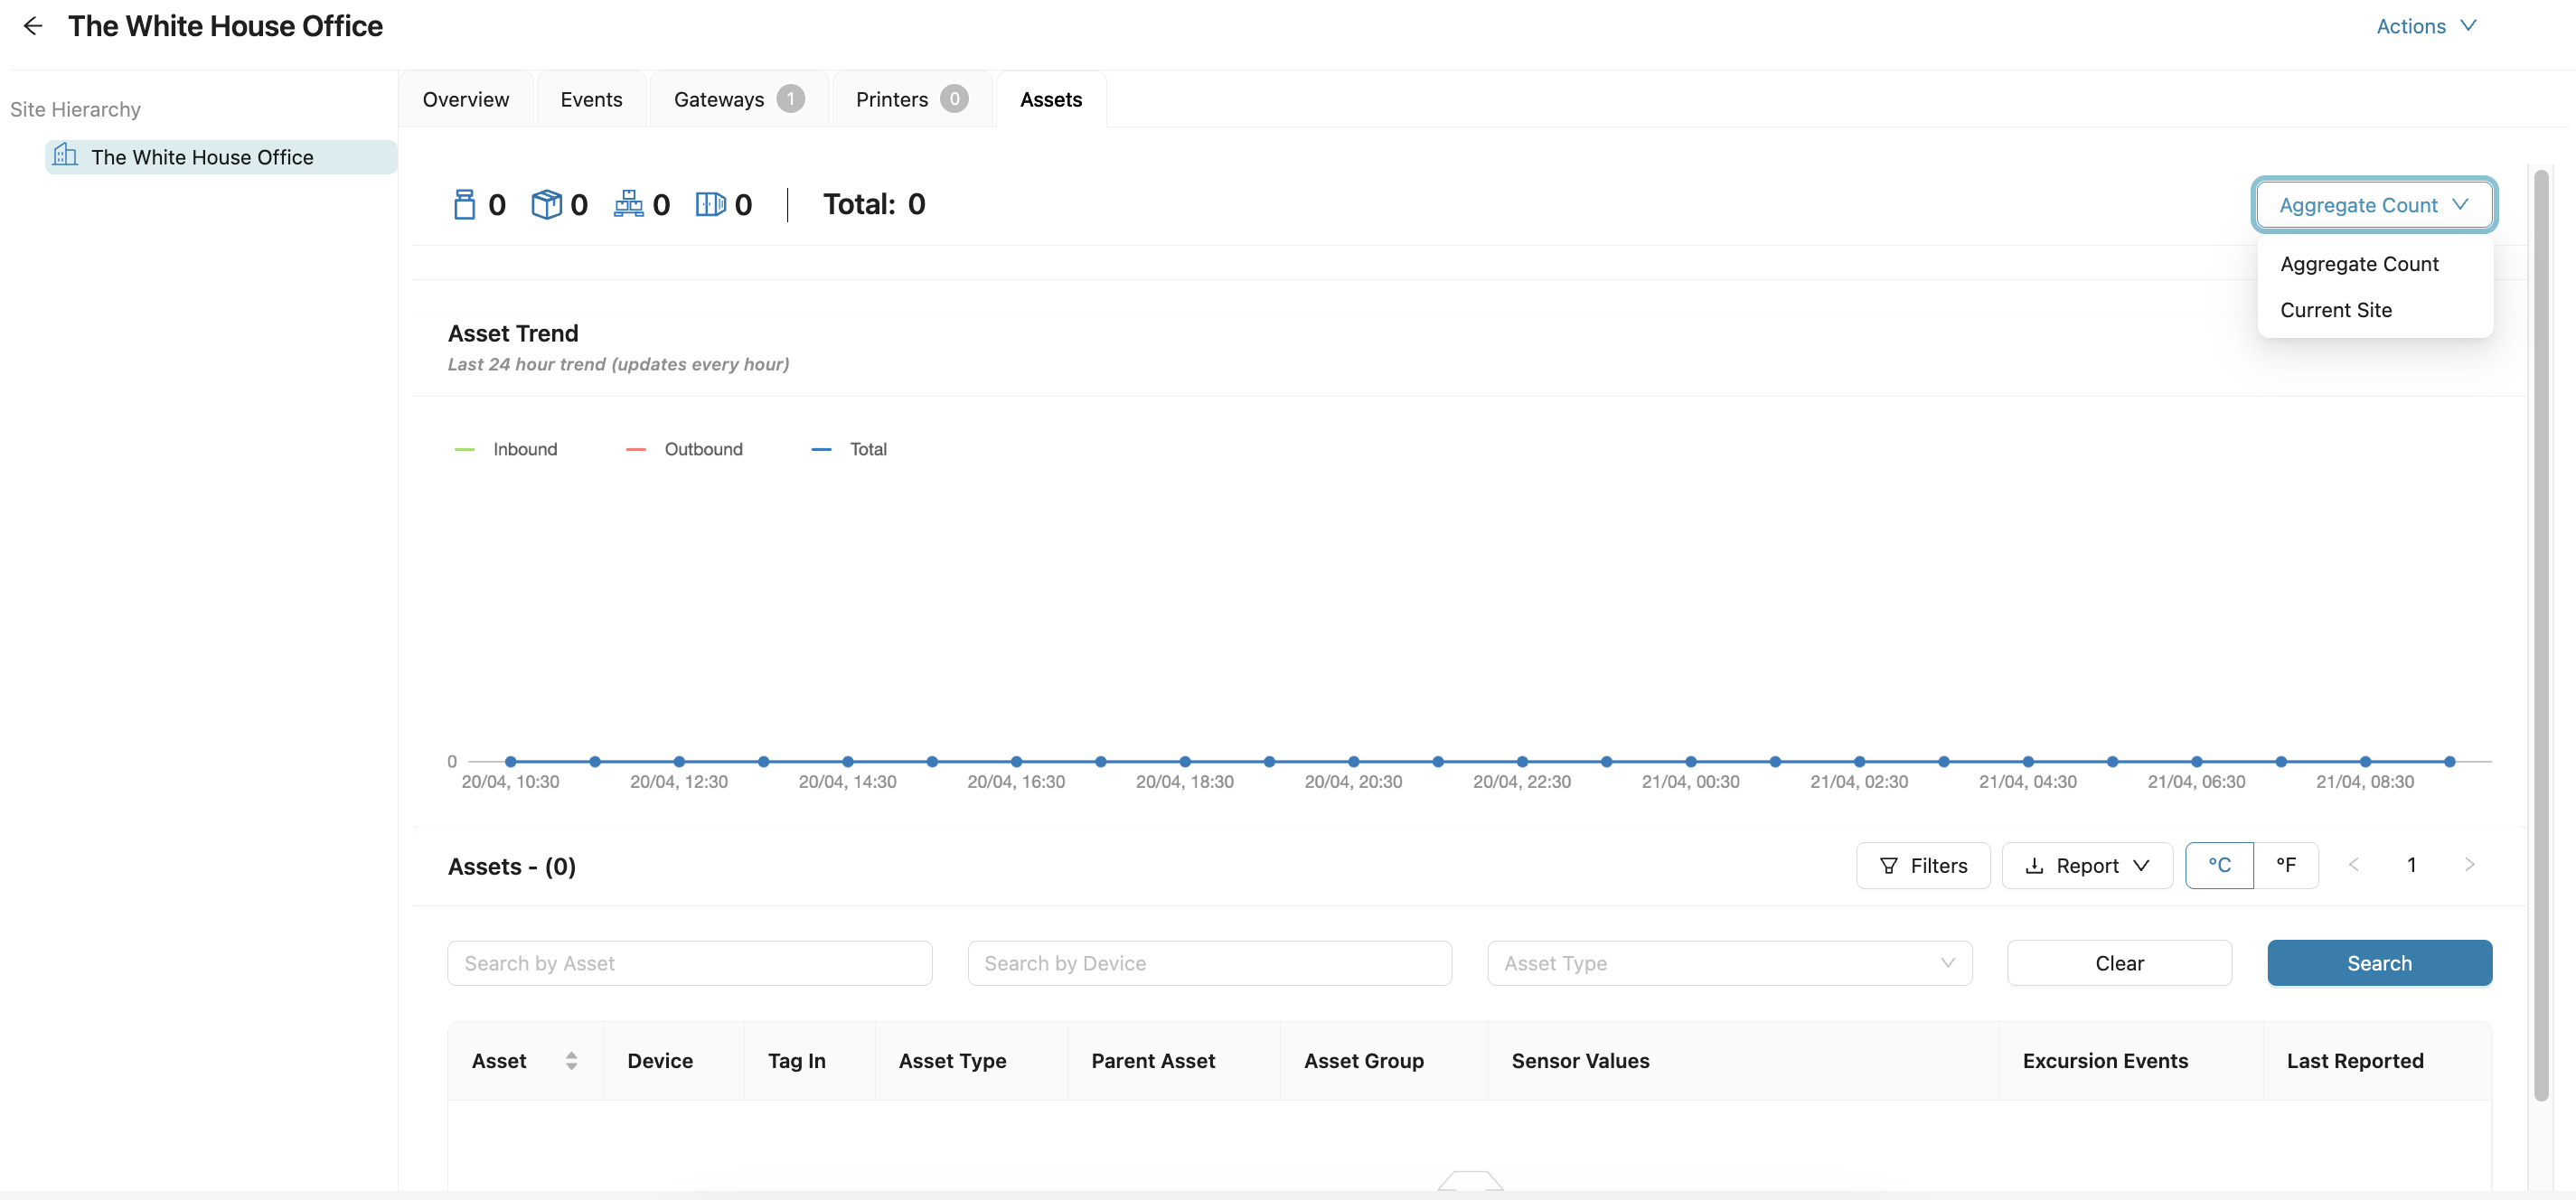Screen dimensions: 2576x1200
Task: Open the Actions menu
Action: tap(2426, 26)
